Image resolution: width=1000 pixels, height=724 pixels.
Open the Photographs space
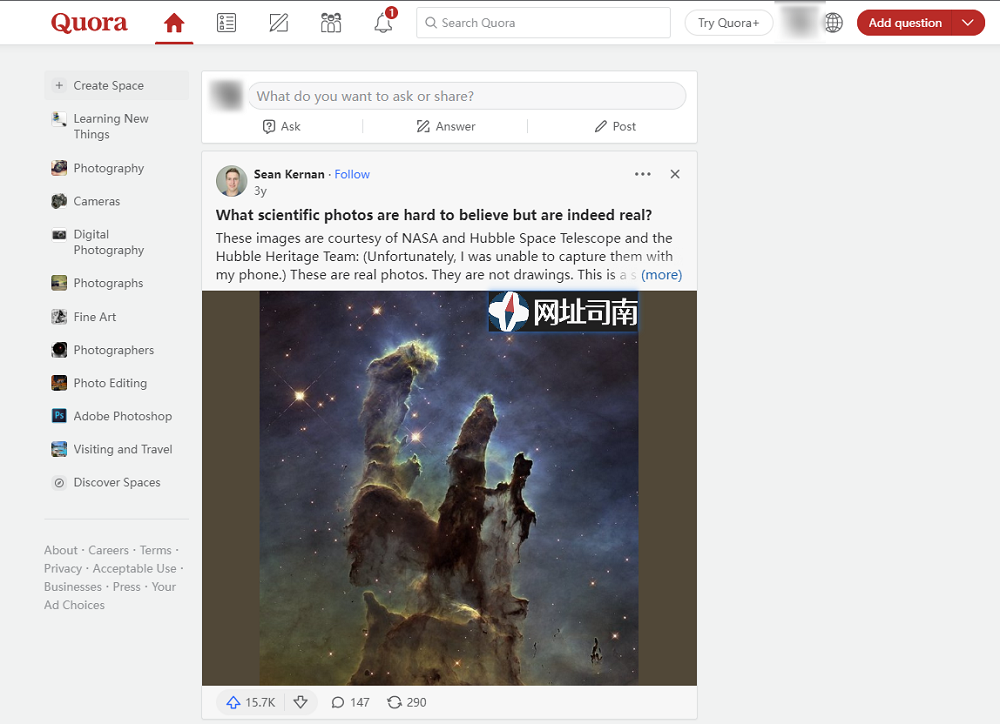tap(108, 283)
